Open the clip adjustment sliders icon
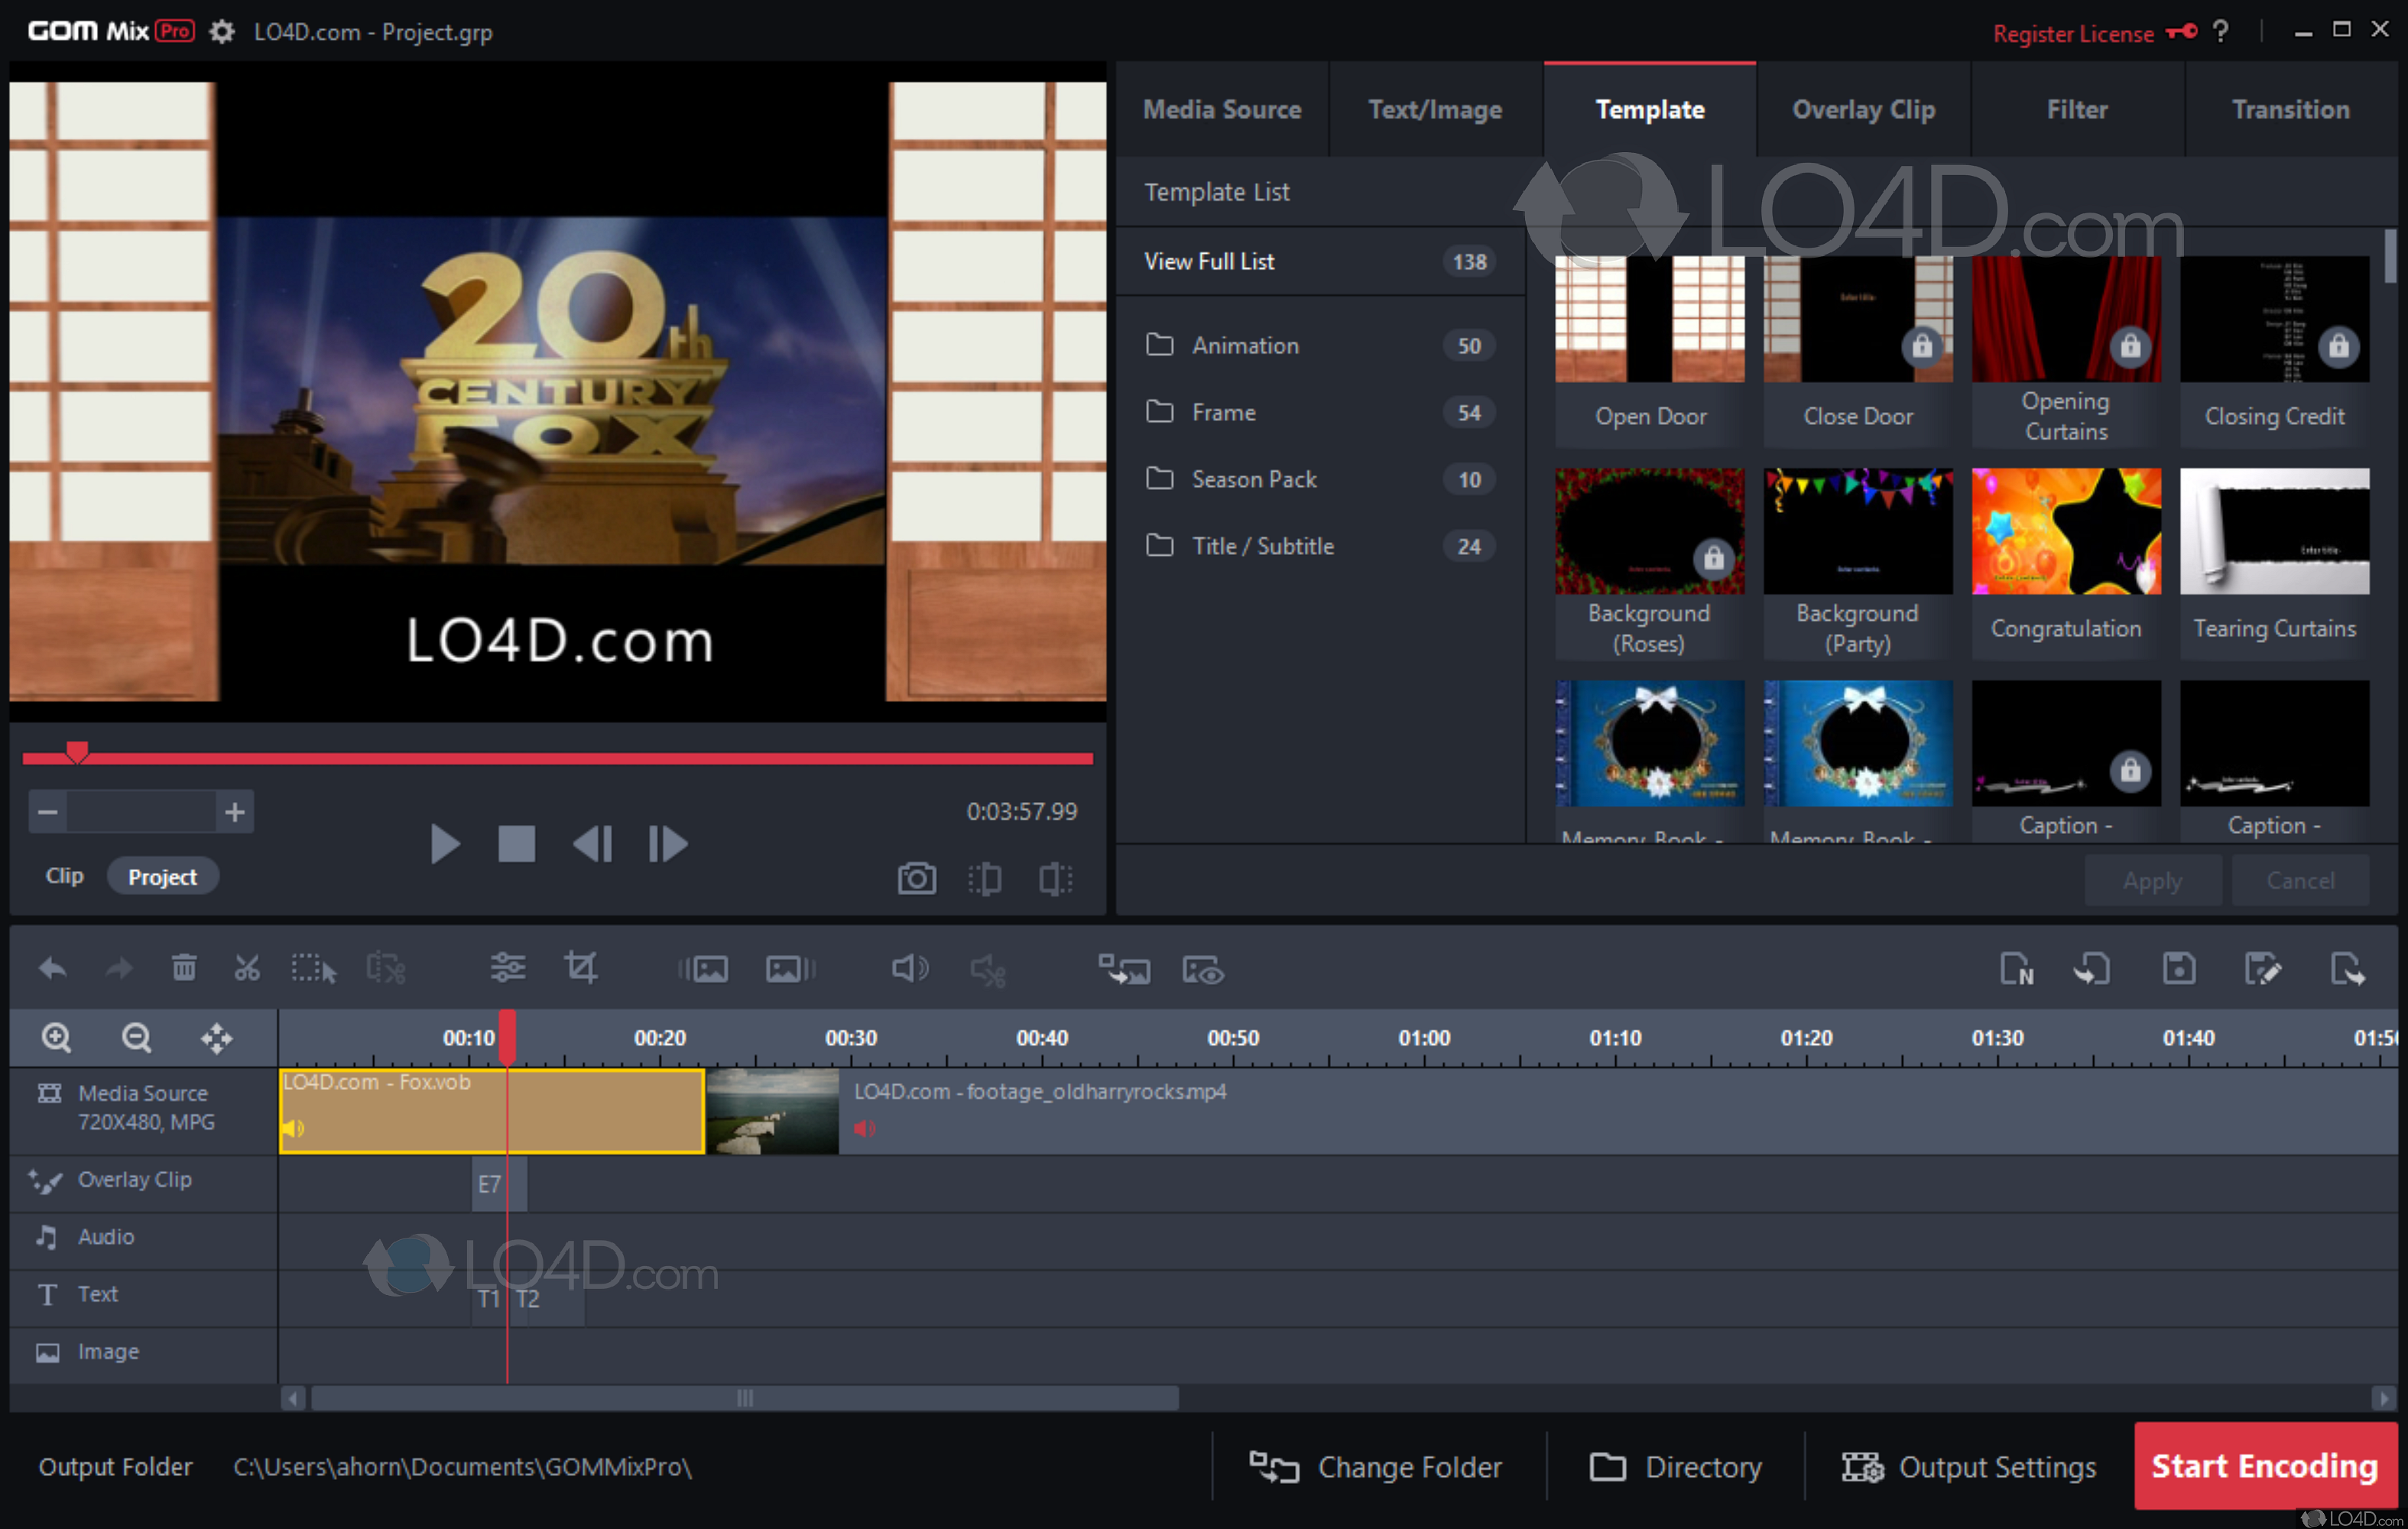2408x1529 pixels. point(507,968)
